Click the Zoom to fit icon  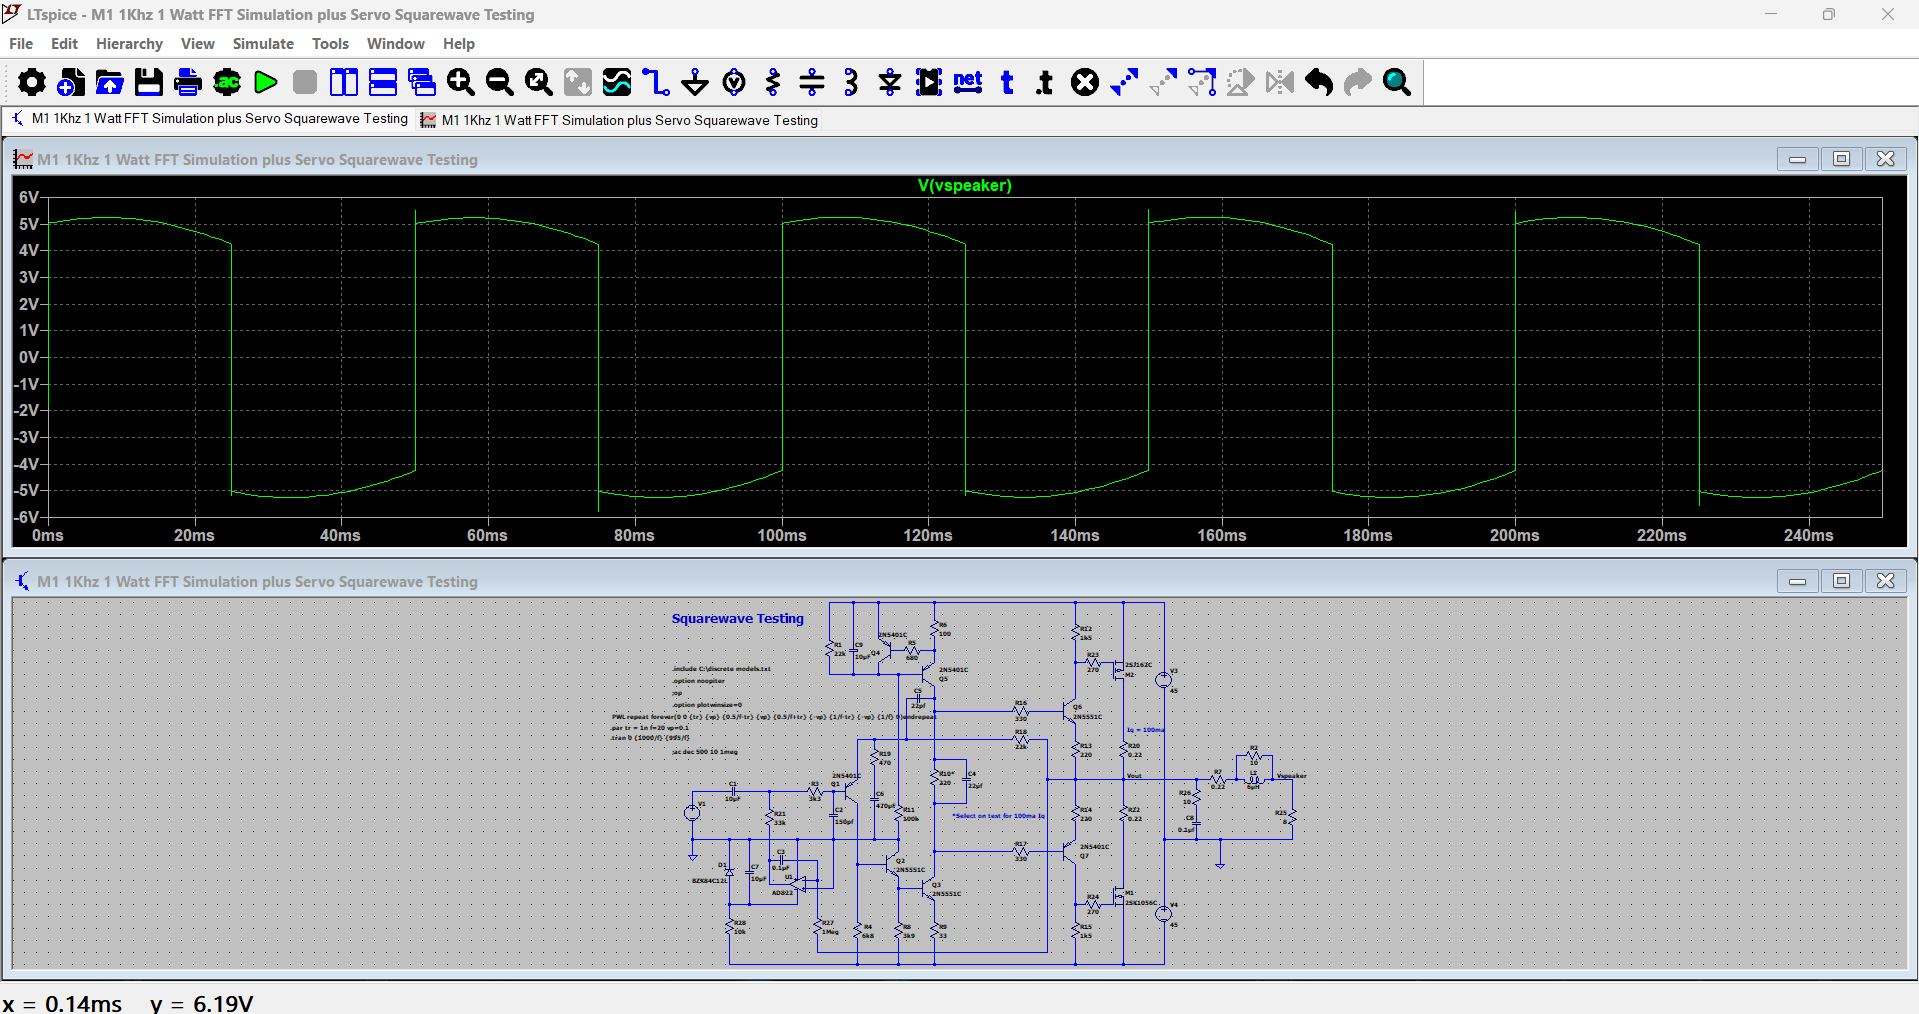point(539,82)
